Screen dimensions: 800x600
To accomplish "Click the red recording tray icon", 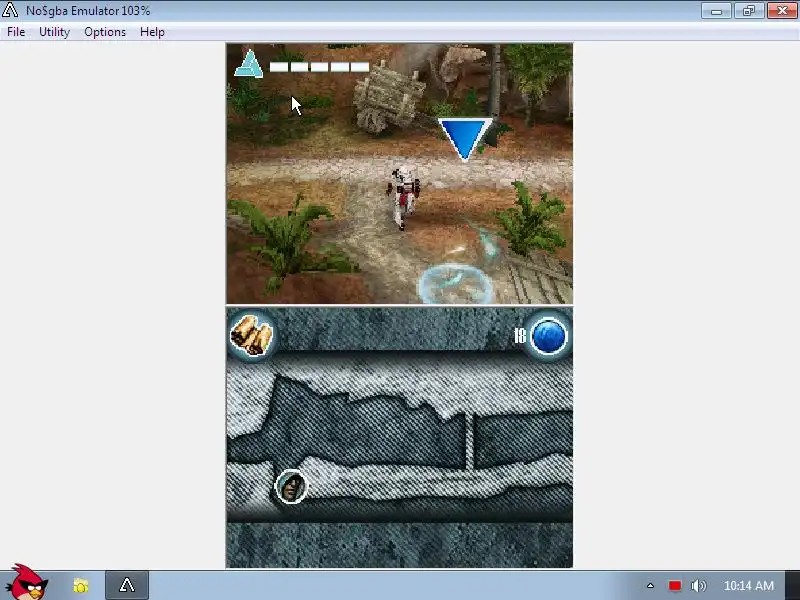I will (674, 585).
